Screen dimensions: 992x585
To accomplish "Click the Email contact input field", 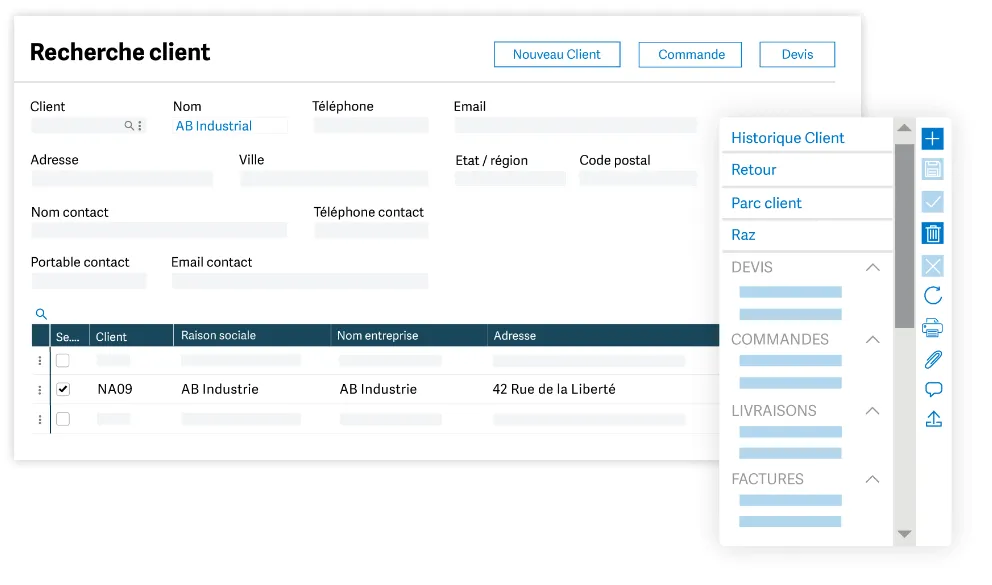I will (300, 281).
